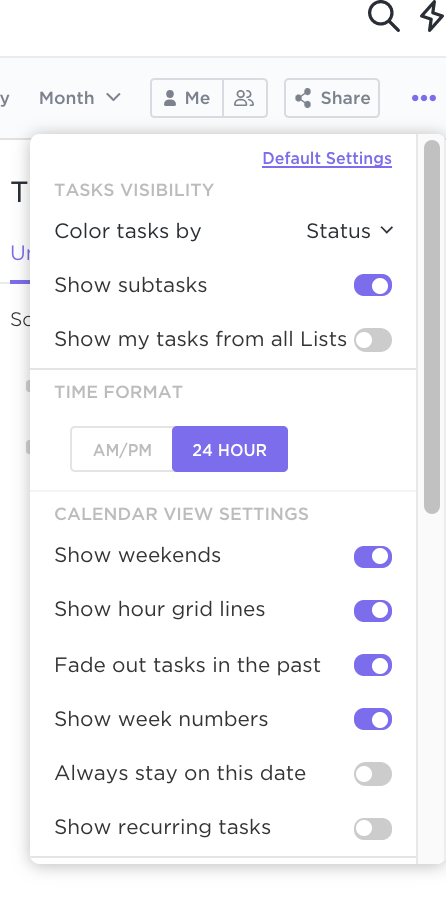
Task: Enable Always stay on this date
Action: (x=373, y=774)
